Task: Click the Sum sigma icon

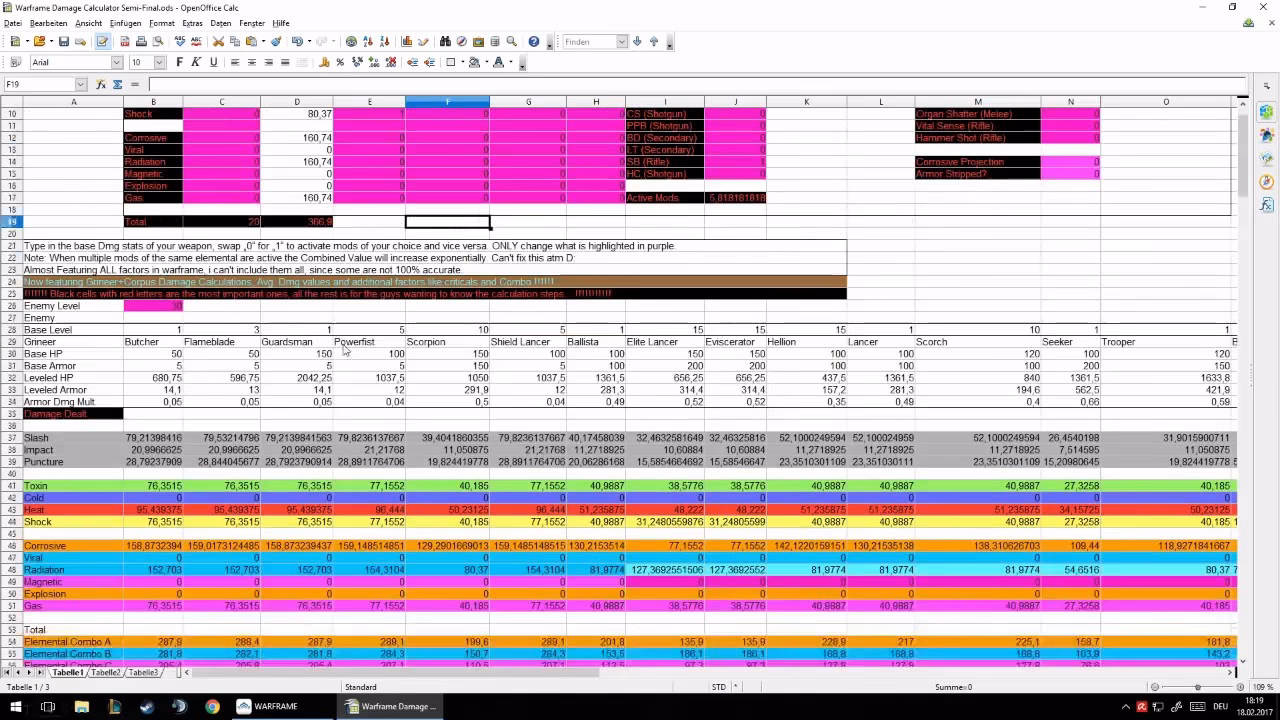Action: pos(117,85)
